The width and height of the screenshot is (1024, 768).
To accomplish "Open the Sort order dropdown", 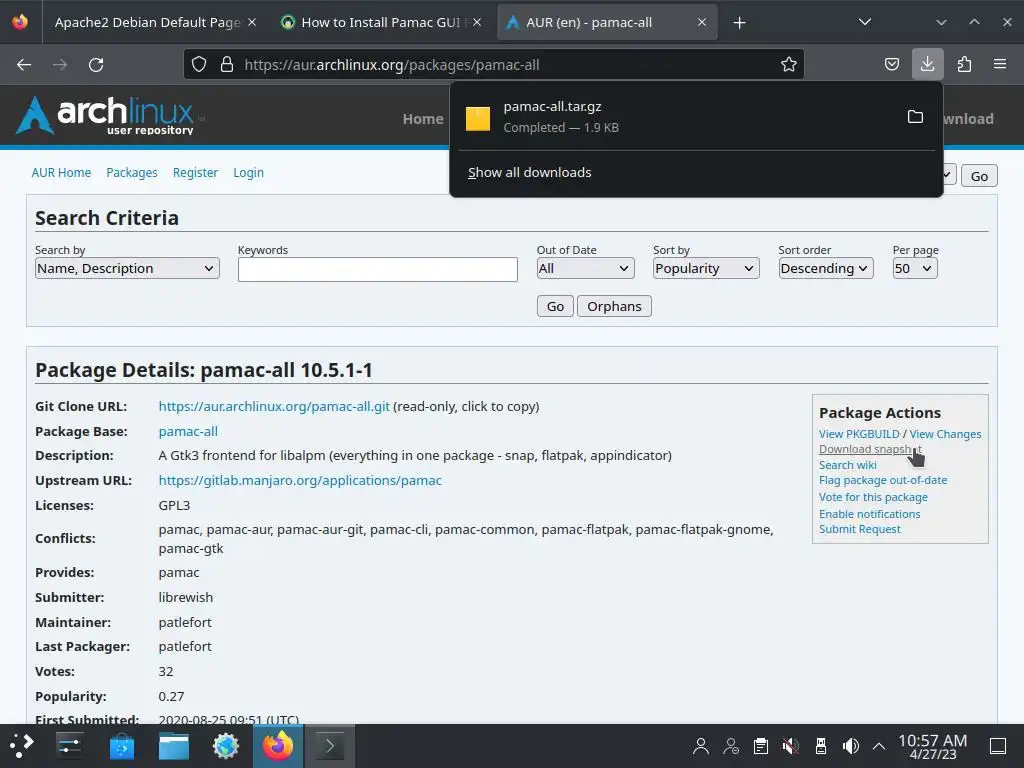I will [825, 268].
